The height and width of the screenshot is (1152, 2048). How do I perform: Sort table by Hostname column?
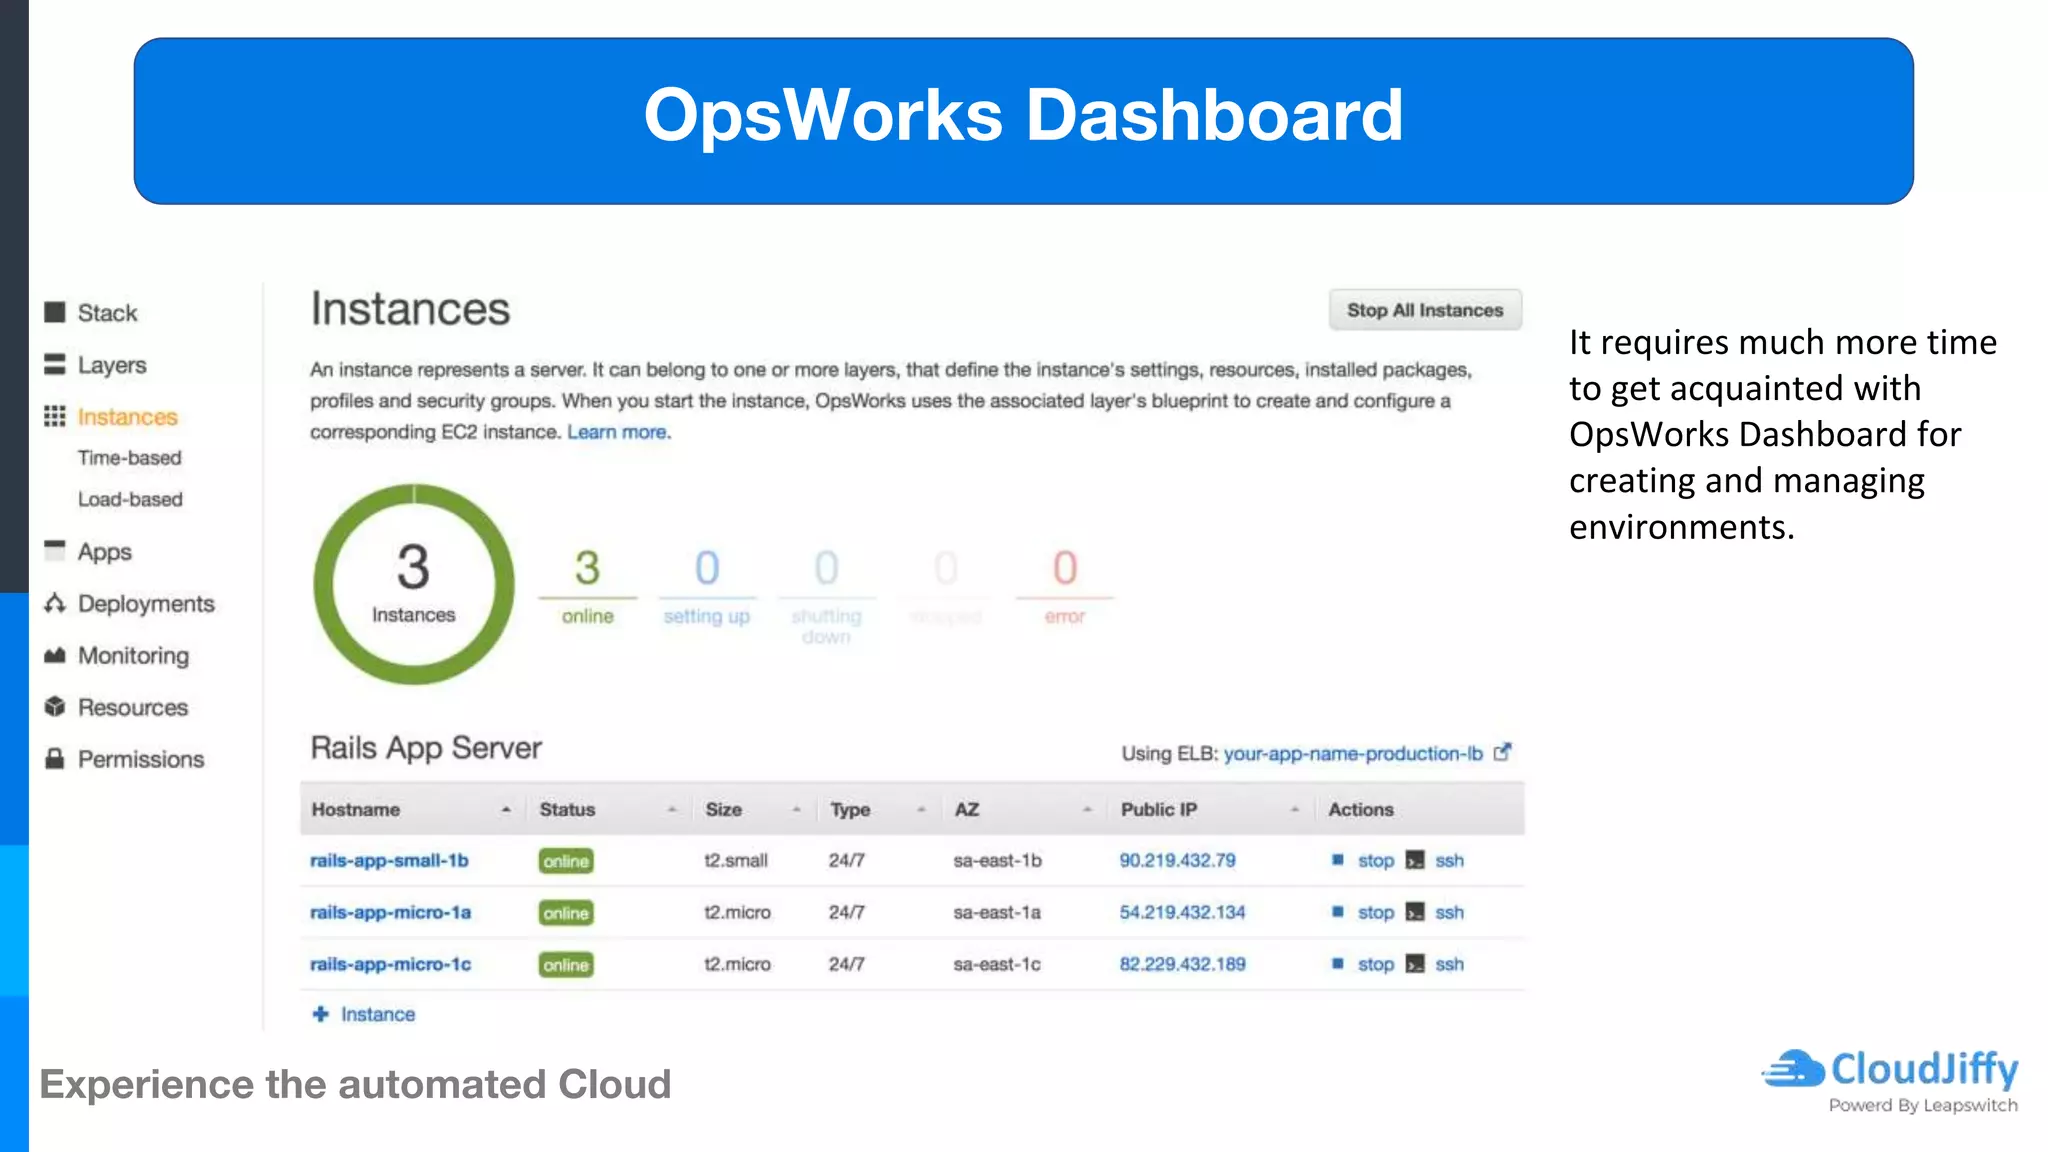(412, 809)
